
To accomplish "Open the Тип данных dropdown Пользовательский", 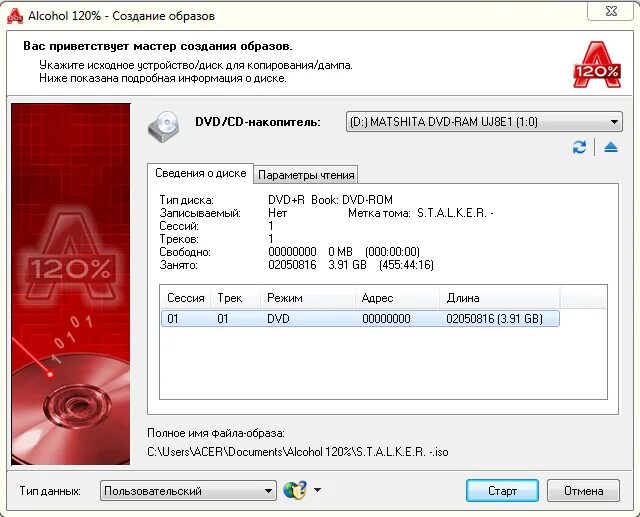I will pos(188,490).
